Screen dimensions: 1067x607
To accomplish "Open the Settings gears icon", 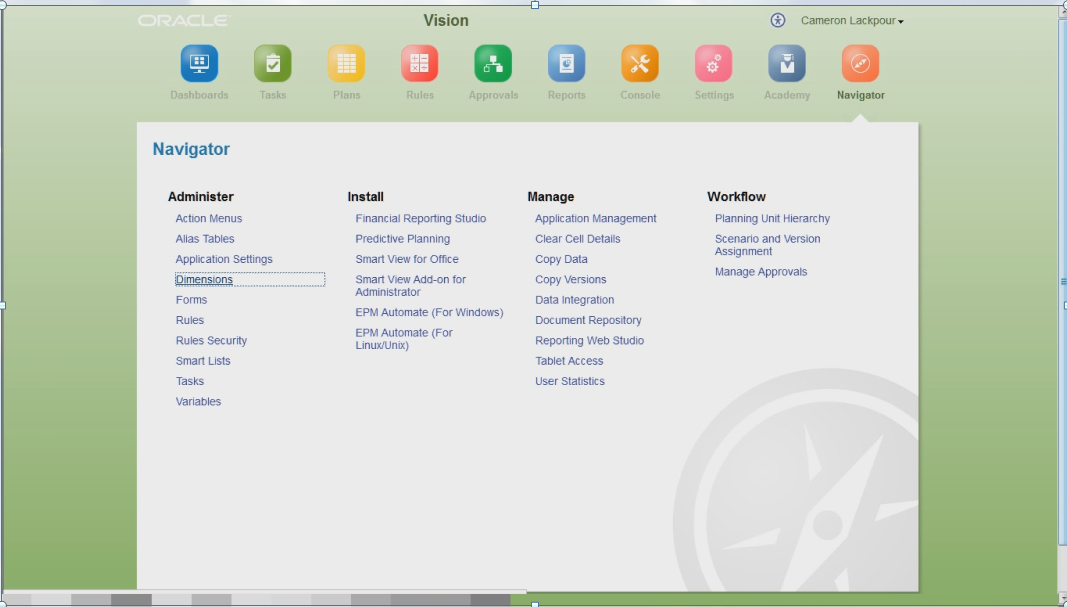I will pos(714,63).
